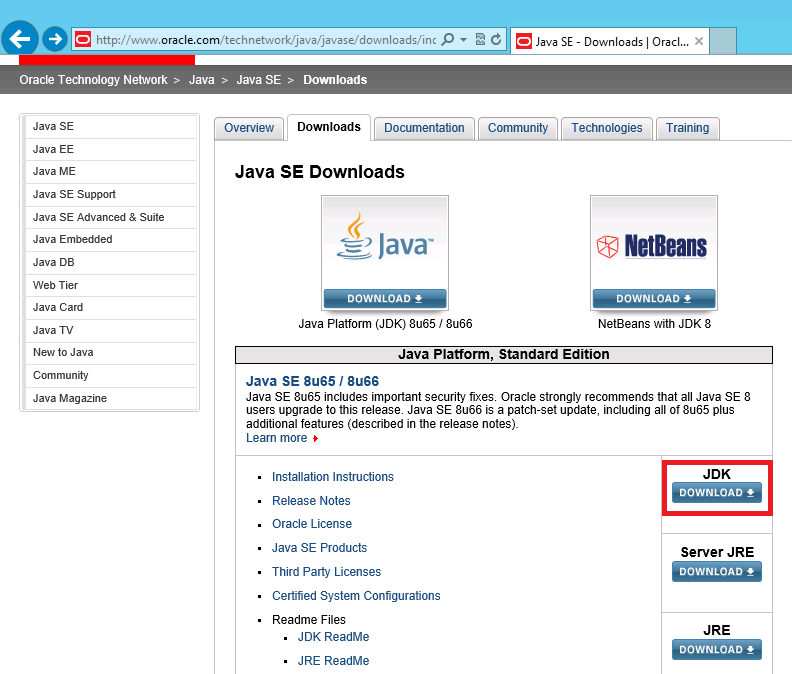Screen dimensions: 792x674
Task: Select the Downloads page tab
Action: 329,127
